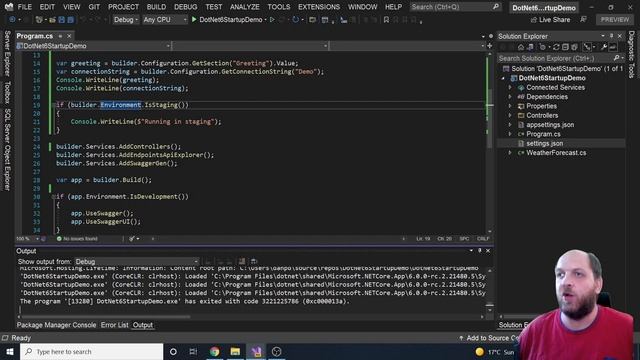Expand the Controllers folder
Viewport: 640px width, 360px height.
pos(510,116)
